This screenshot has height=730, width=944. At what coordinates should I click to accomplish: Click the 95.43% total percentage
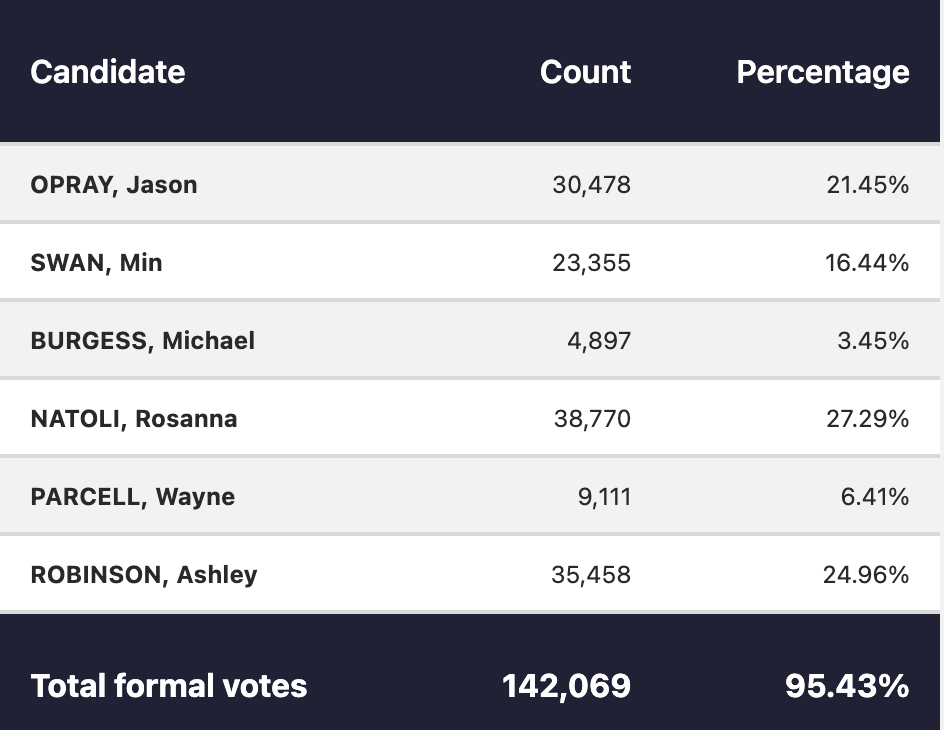click(847, 686)
